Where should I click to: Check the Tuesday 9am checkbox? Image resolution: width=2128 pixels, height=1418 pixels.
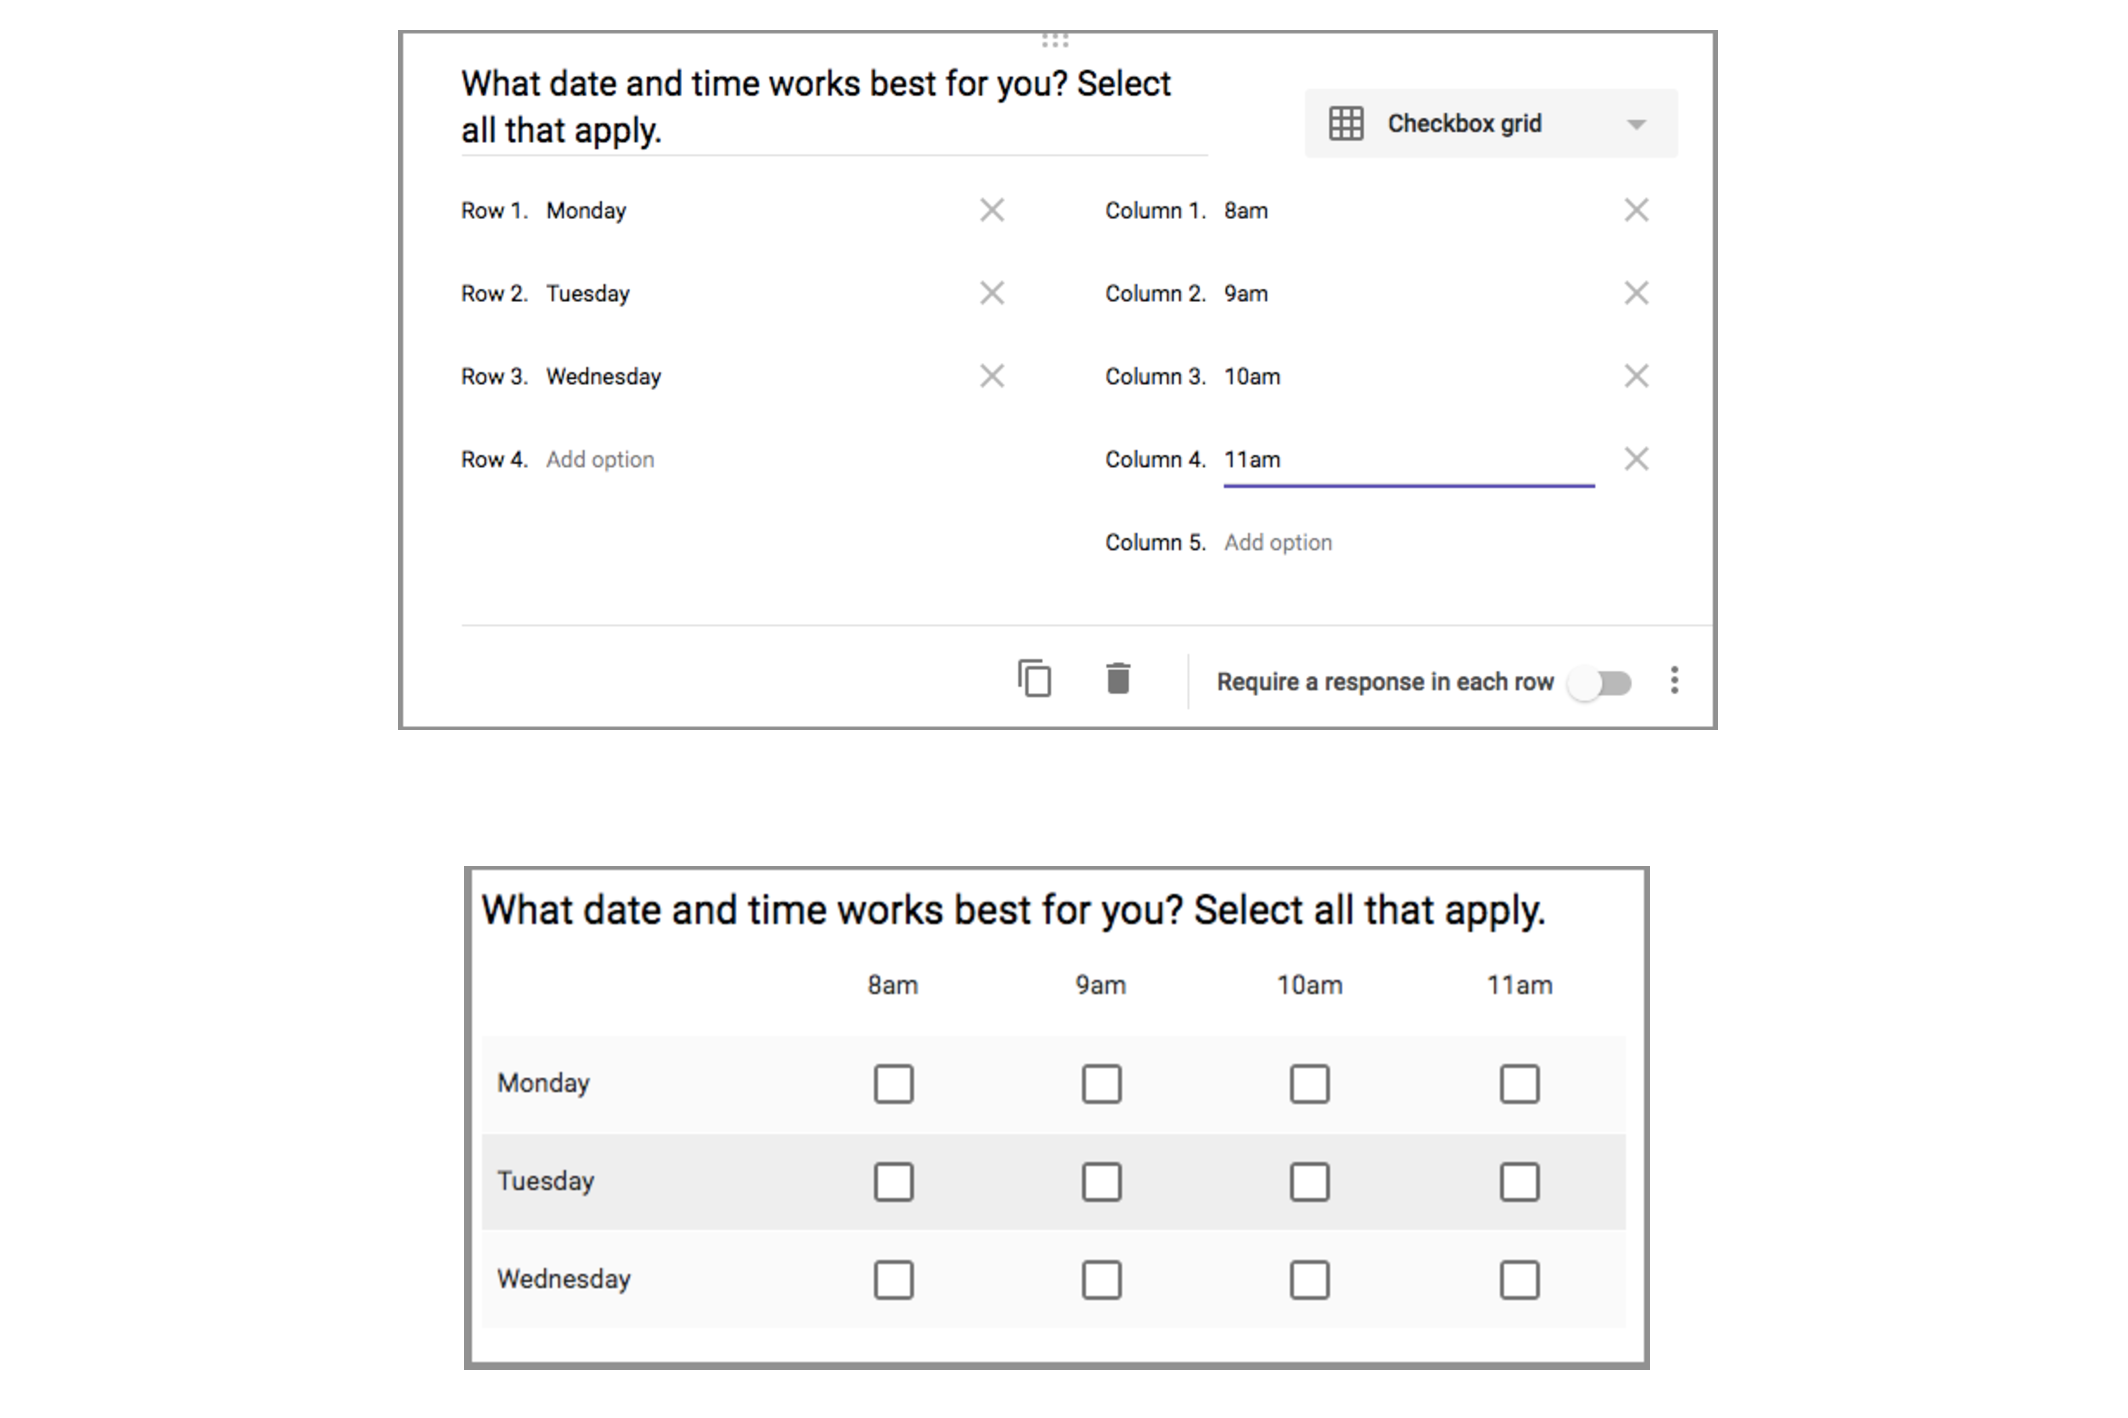coord(1100,1181)
